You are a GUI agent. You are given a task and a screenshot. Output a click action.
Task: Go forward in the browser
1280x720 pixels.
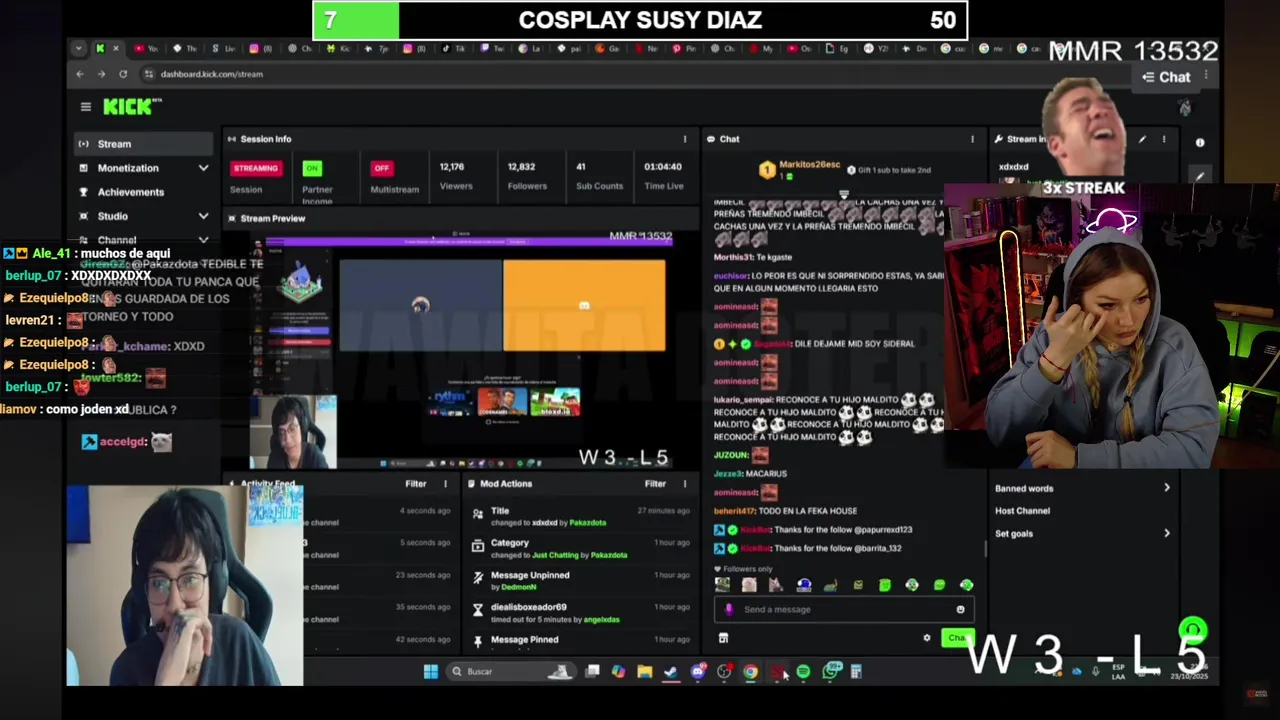tap(101, 74)
